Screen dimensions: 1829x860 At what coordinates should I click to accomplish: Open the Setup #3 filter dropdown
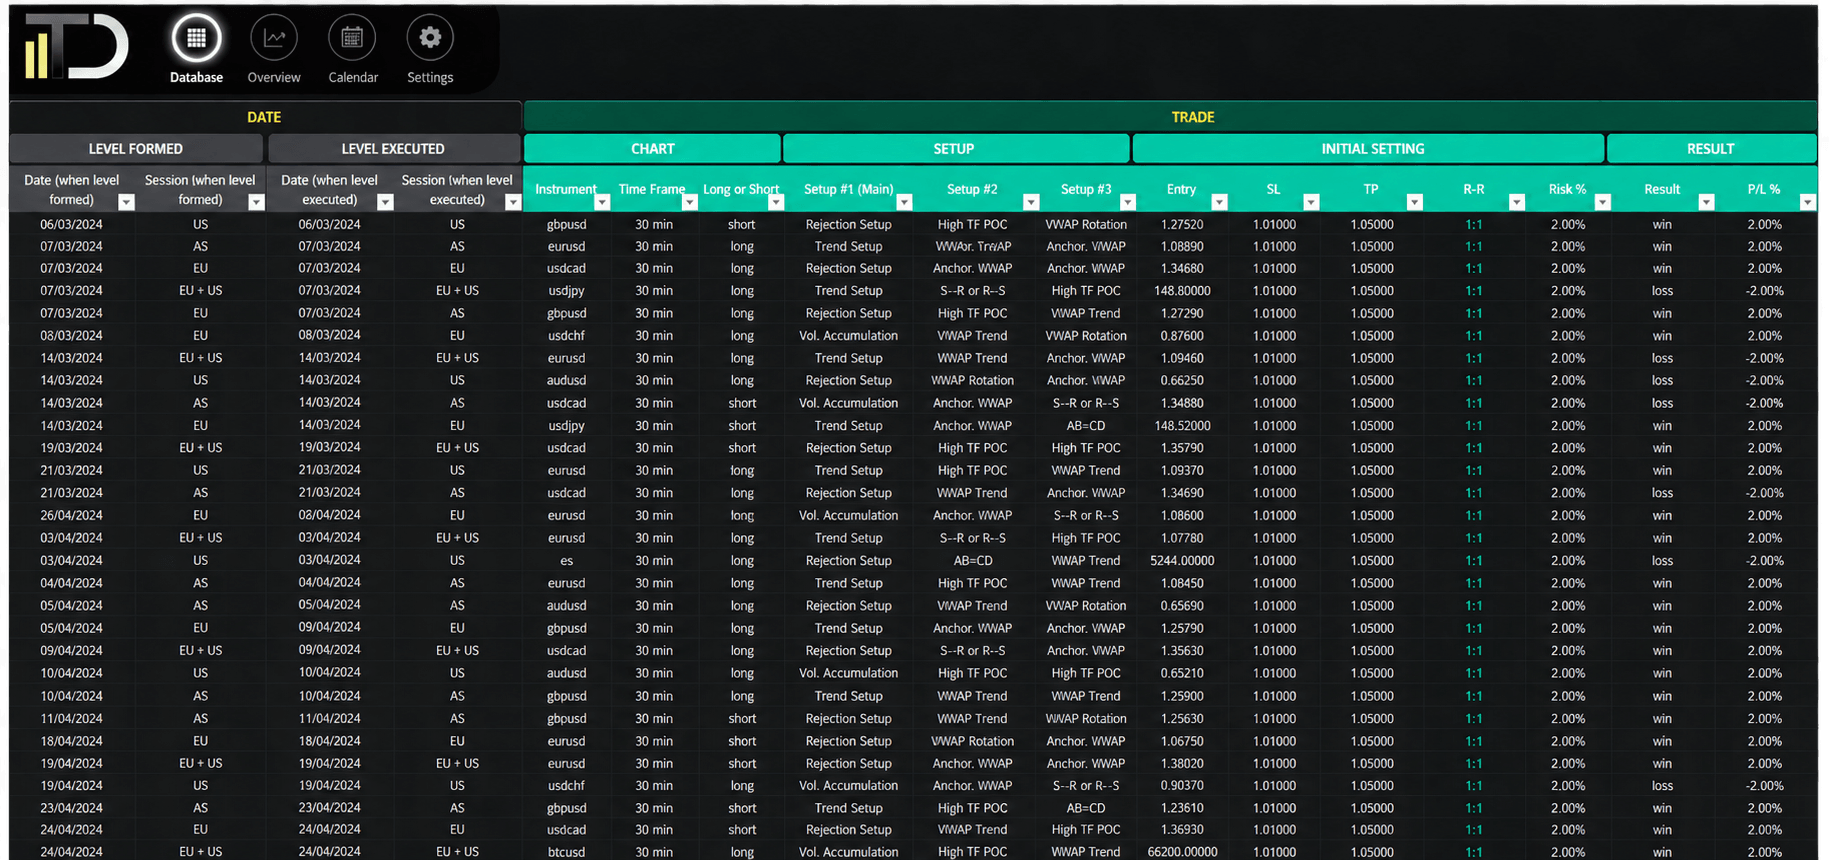1128,202
